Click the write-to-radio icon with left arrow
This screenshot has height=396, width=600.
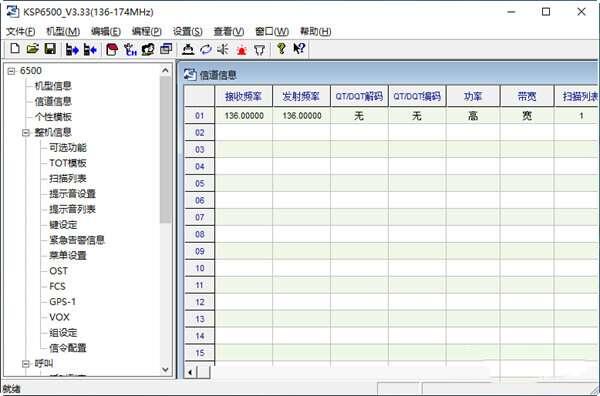(90, 49)
